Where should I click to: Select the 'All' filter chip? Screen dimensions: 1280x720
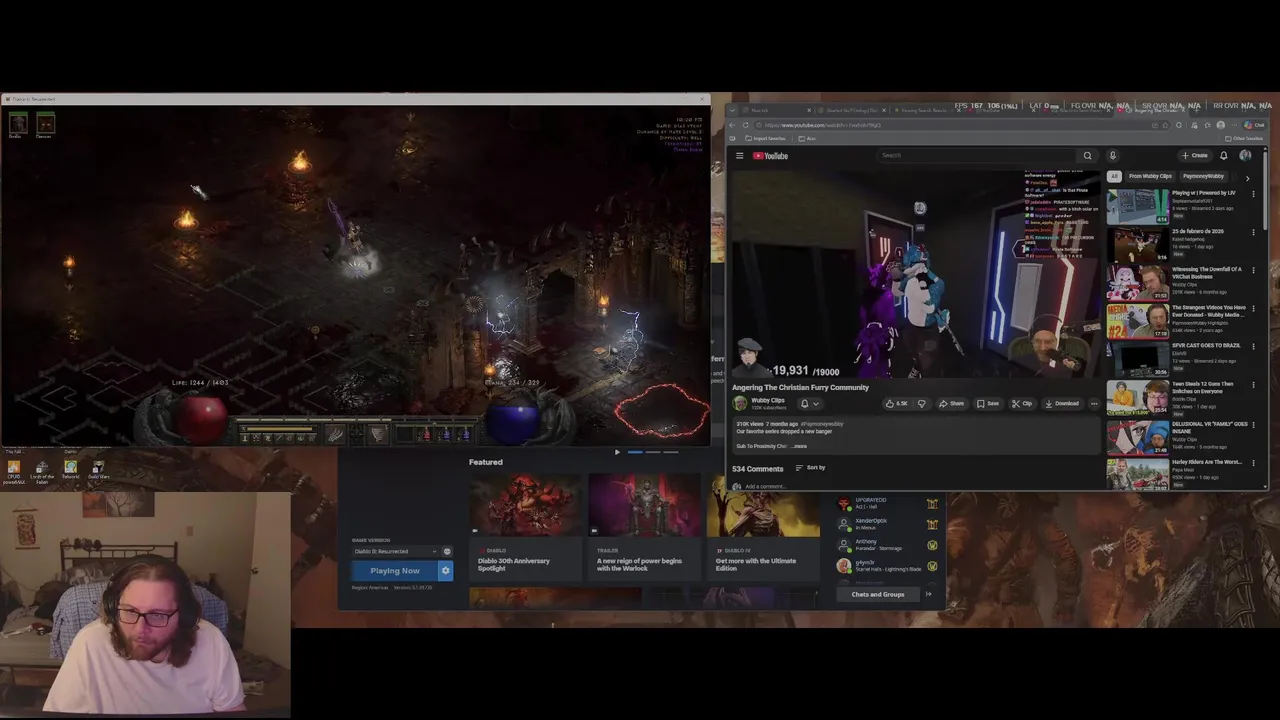click(1113, 176)
